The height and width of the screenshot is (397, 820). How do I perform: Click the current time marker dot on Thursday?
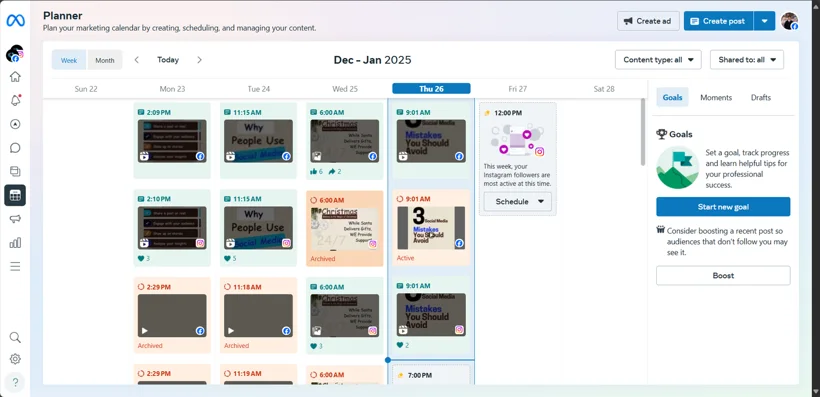pyautogui.click(x=388, y=360)
